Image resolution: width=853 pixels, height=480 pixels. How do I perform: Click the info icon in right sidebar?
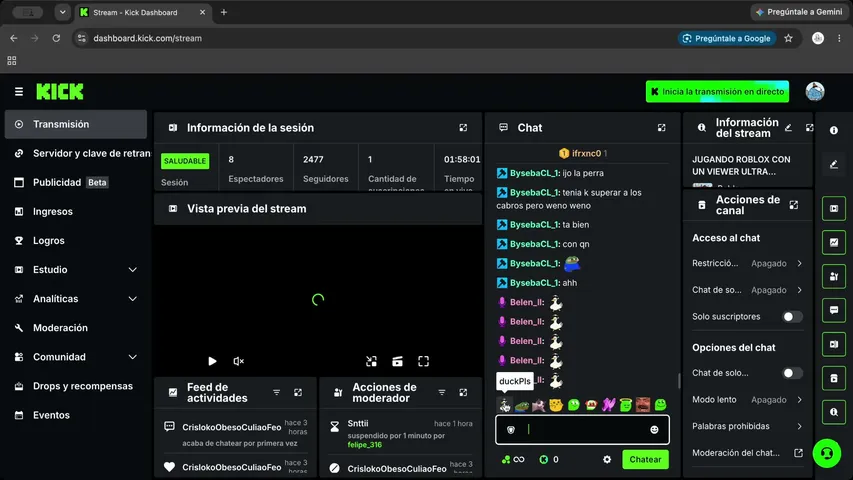coord(833,130)
